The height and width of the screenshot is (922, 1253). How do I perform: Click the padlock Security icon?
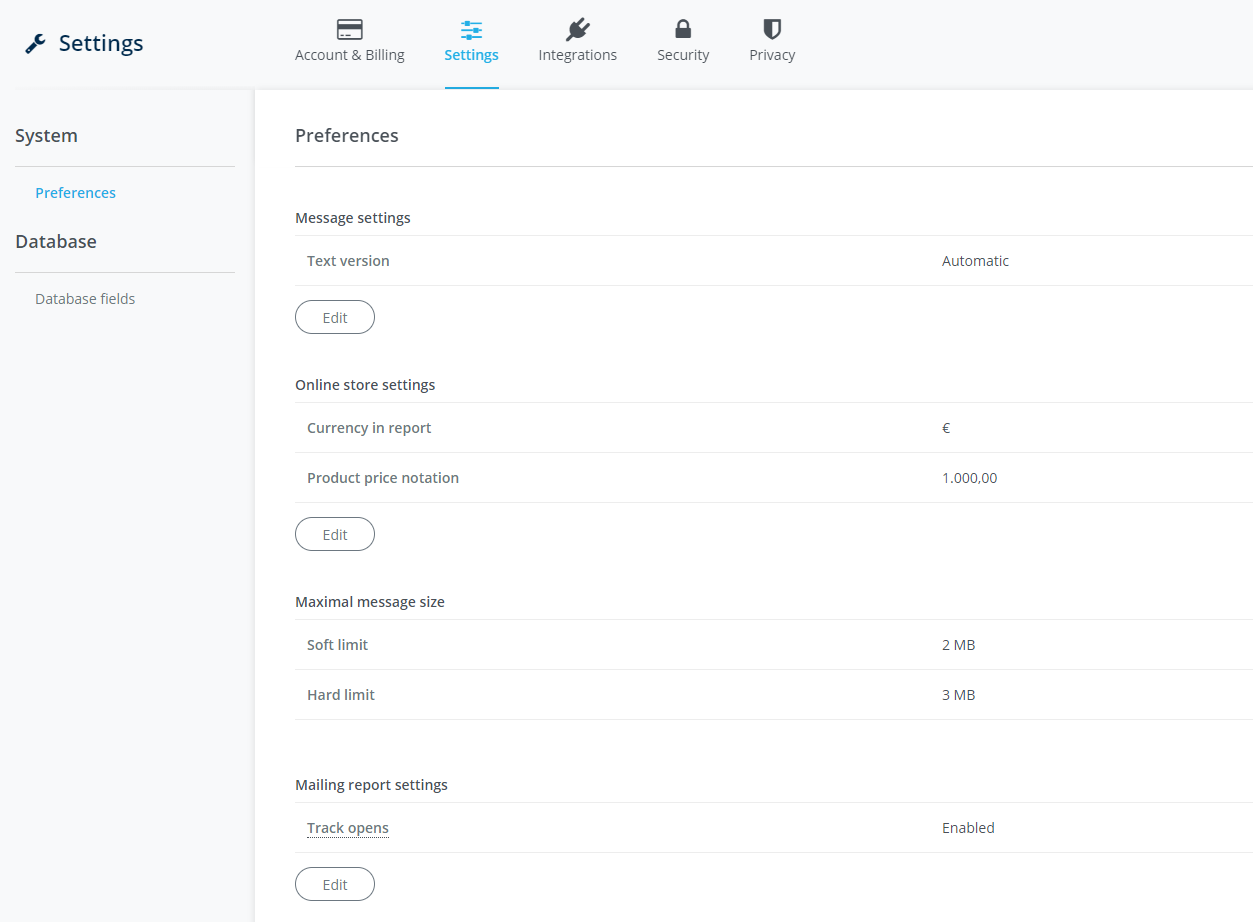pyautogui.click(x=683, y=29)
